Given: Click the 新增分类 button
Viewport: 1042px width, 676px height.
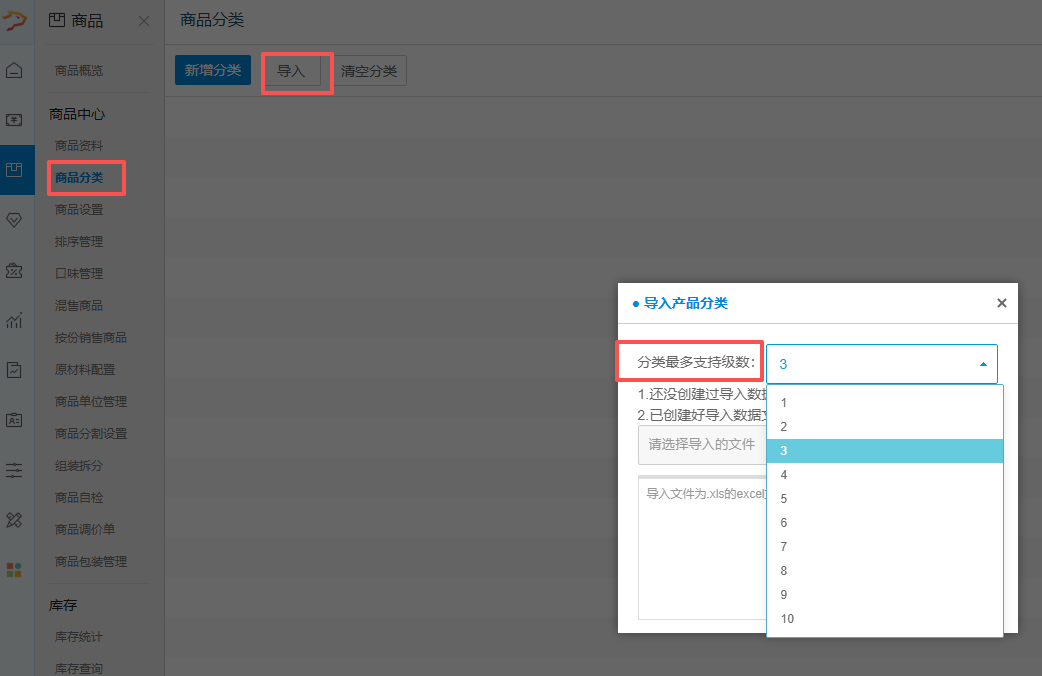Looking at the screenshot, I should point(213,70).
